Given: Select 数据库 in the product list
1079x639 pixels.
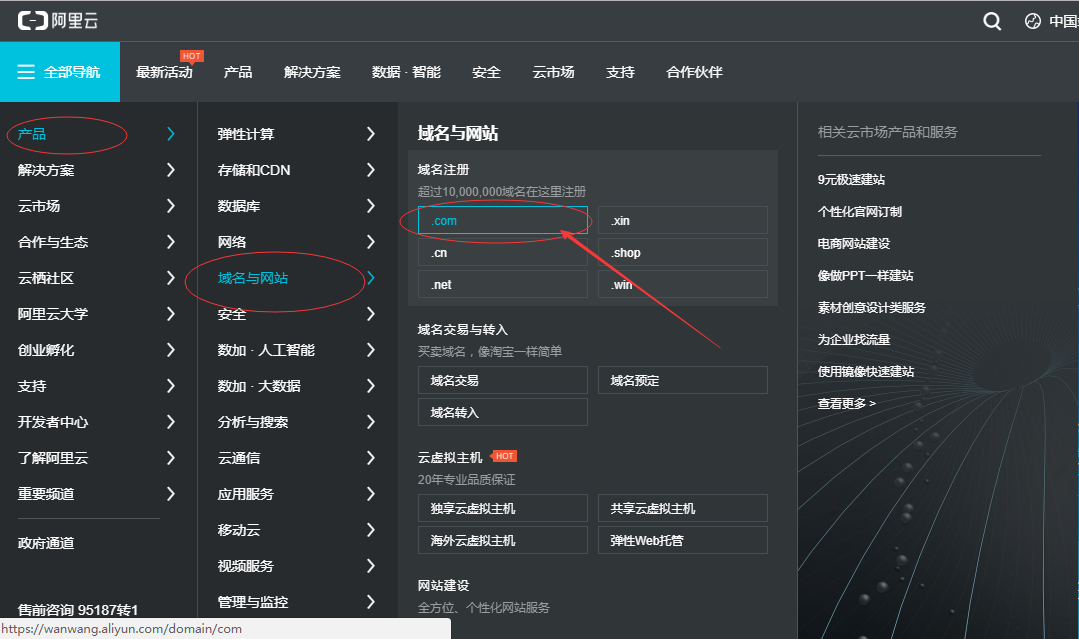Looking at the screenshot, I should (x=239, y=206).
